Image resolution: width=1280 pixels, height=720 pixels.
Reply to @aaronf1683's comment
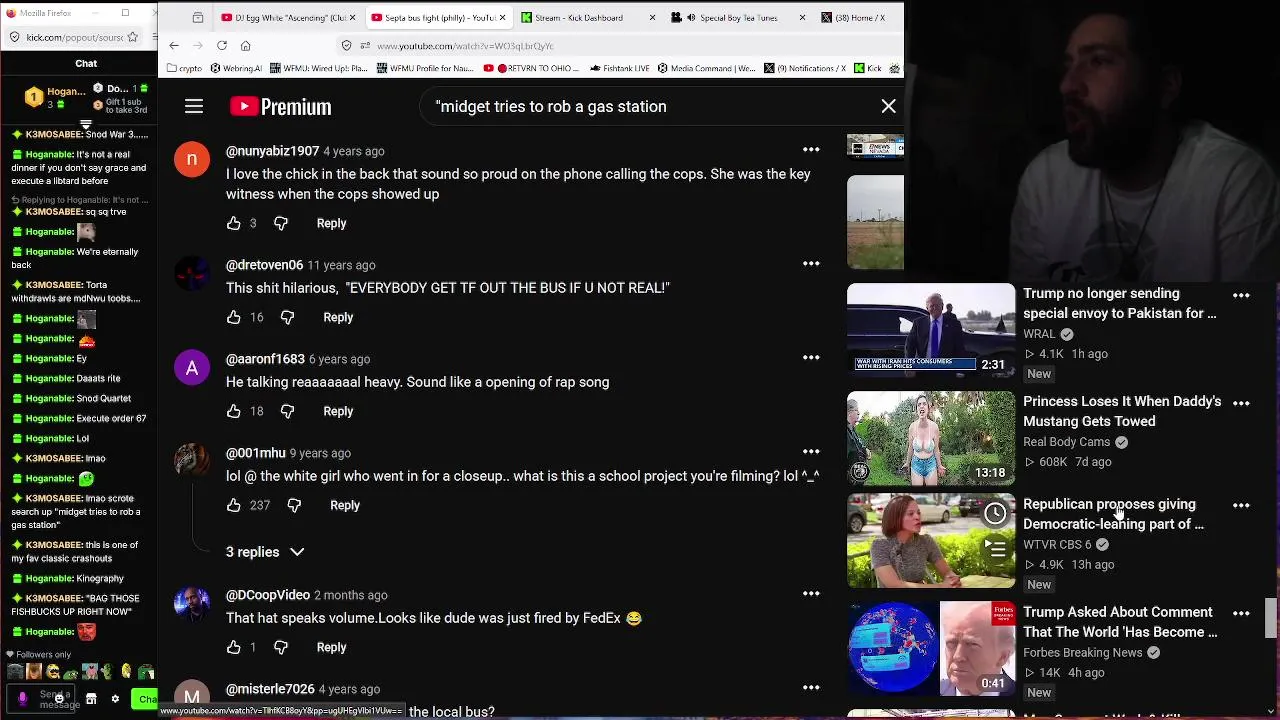[338, 411]
